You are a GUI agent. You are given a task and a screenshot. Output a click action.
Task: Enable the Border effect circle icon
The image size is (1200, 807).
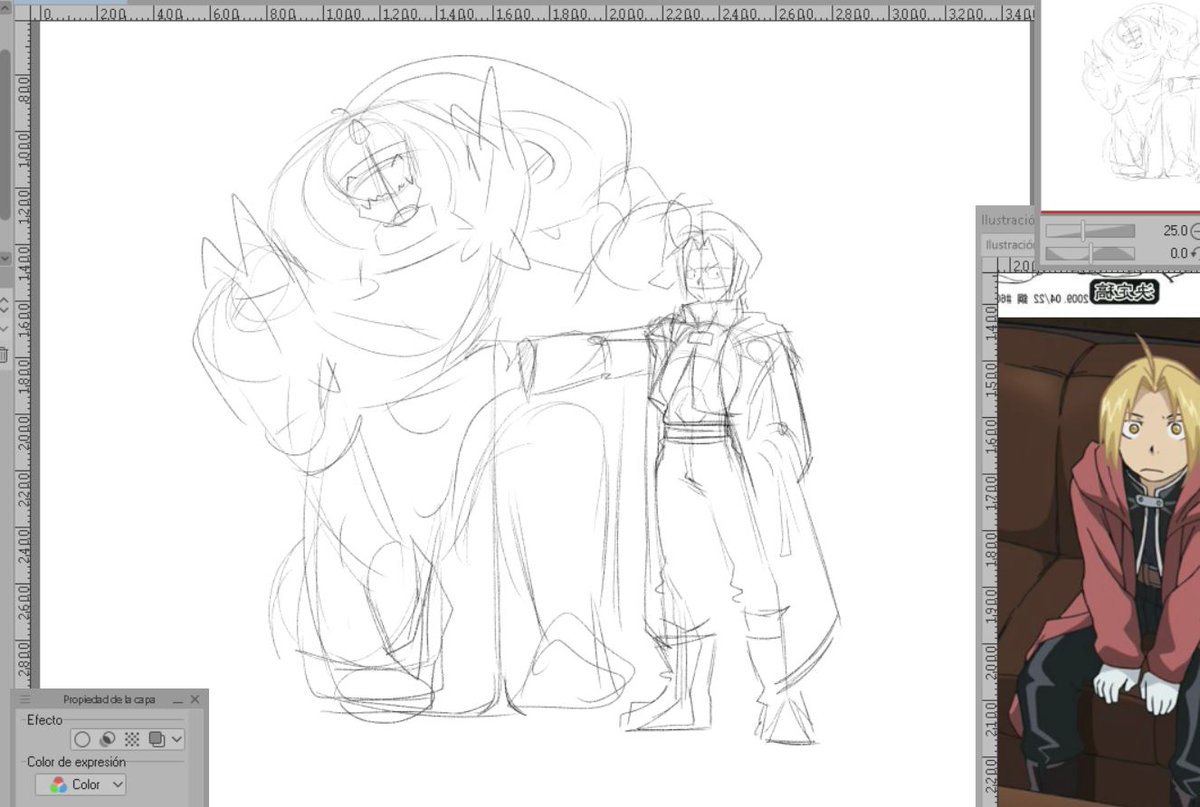click(82, 740)
